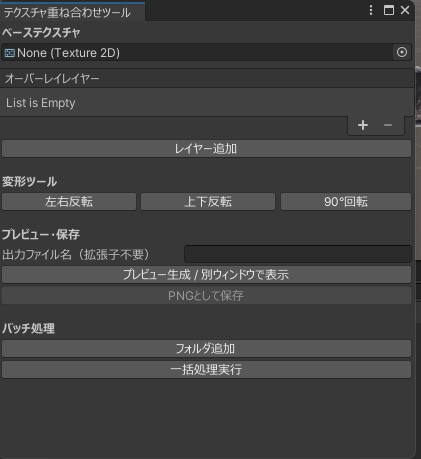Screen dimensions: 421x459
Task: Click the None (Texture 2D) object field
Action: (x=206, y=52)
